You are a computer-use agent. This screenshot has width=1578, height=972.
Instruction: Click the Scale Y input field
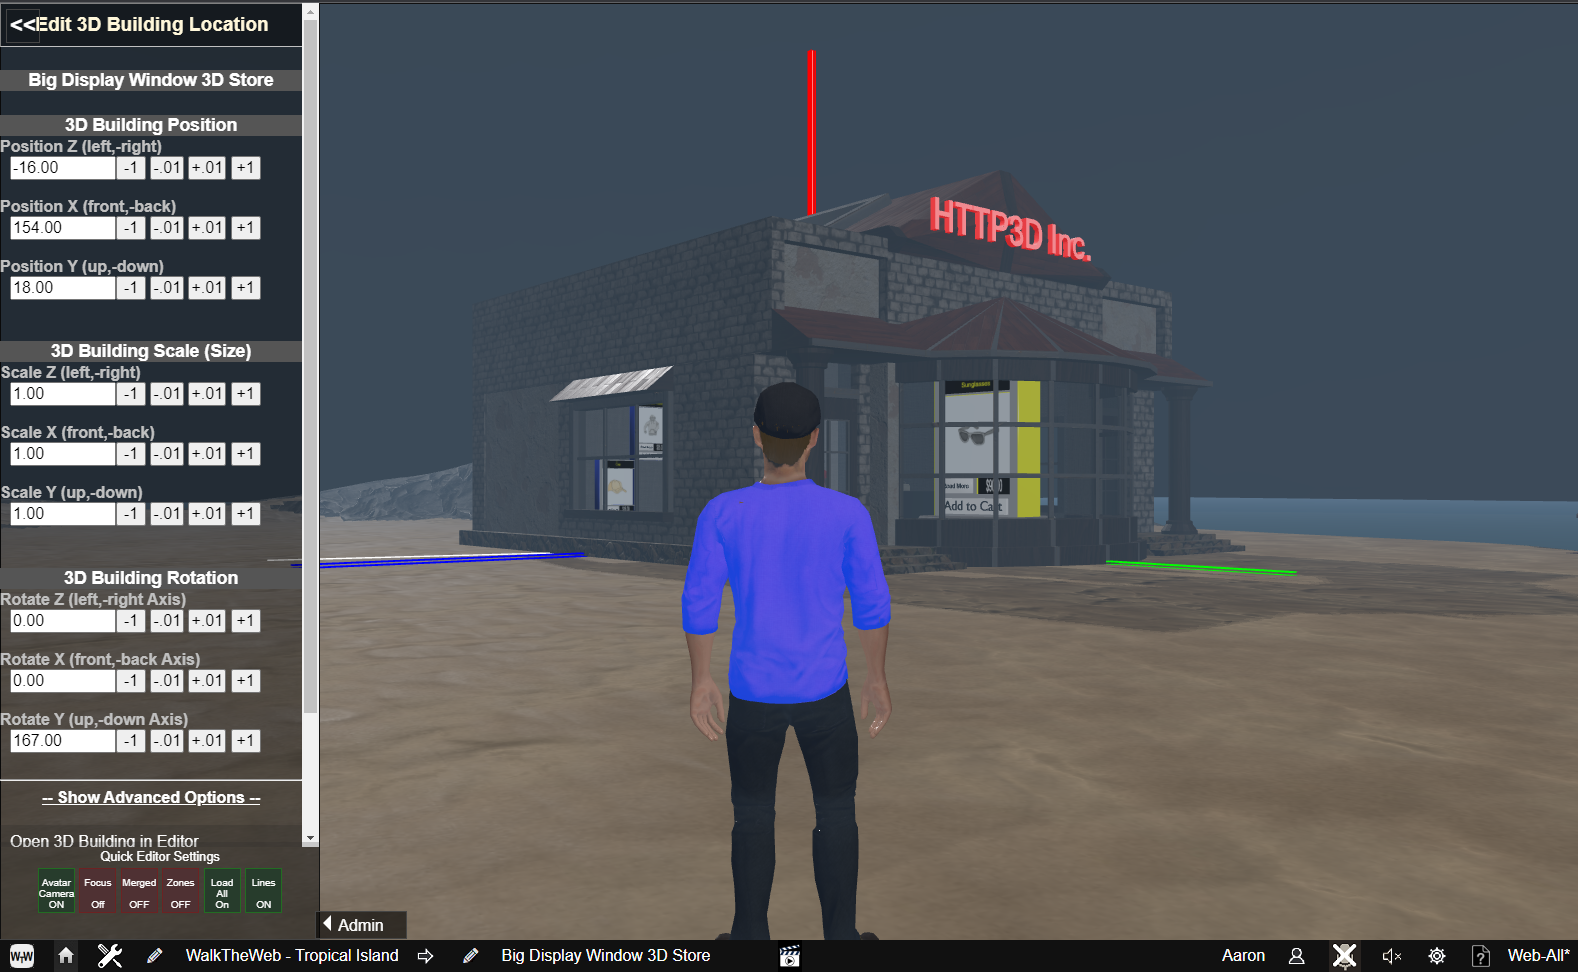pyautogui.click(x=62, y=514)
